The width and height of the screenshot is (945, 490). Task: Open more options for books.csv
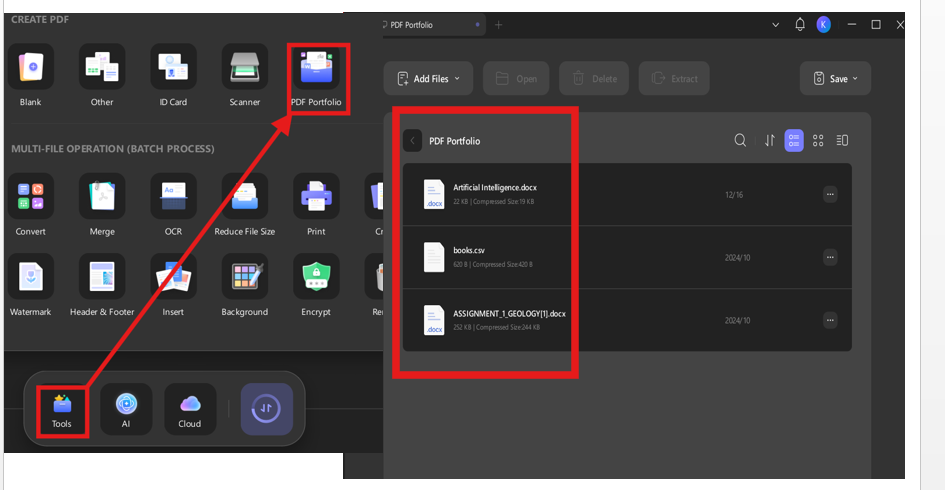click(830, 257)
